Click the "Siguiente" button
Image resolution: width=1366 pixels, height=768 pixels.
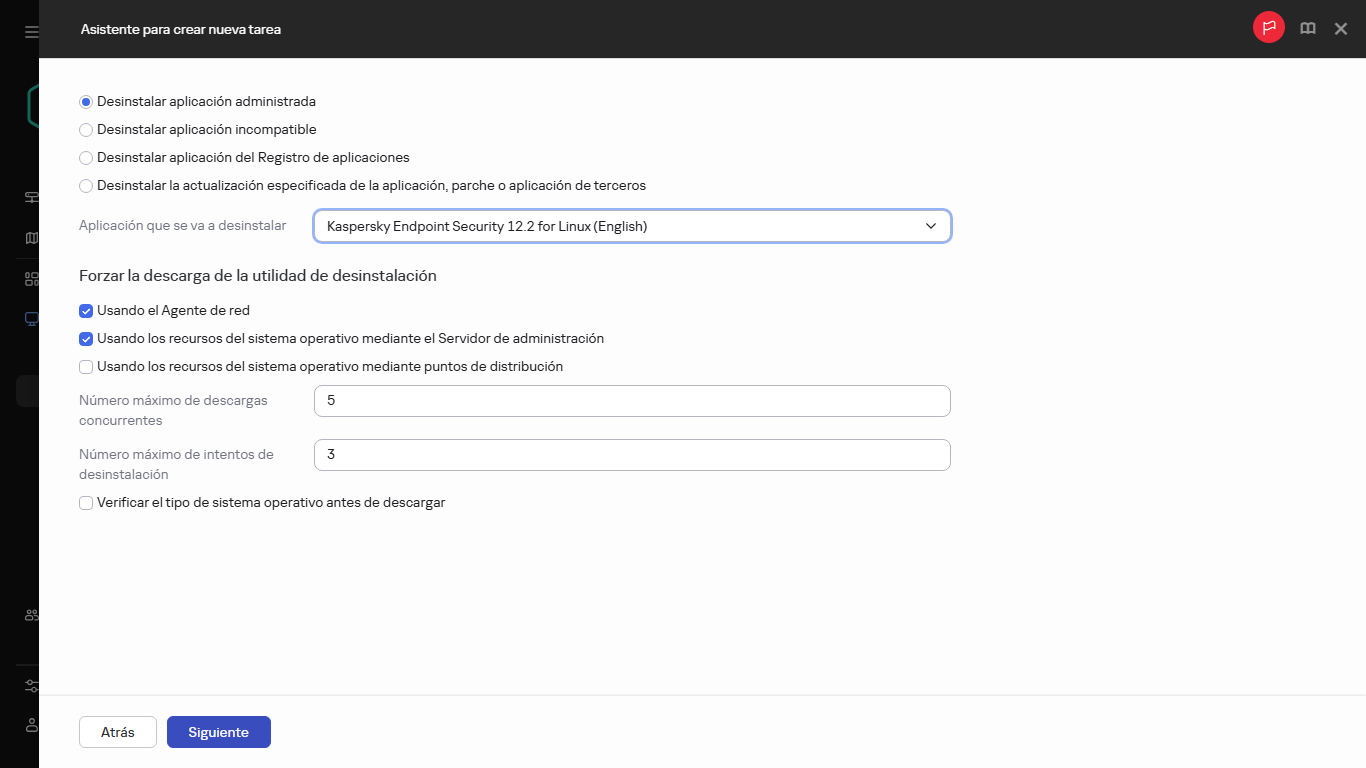[x=218, y=731]
